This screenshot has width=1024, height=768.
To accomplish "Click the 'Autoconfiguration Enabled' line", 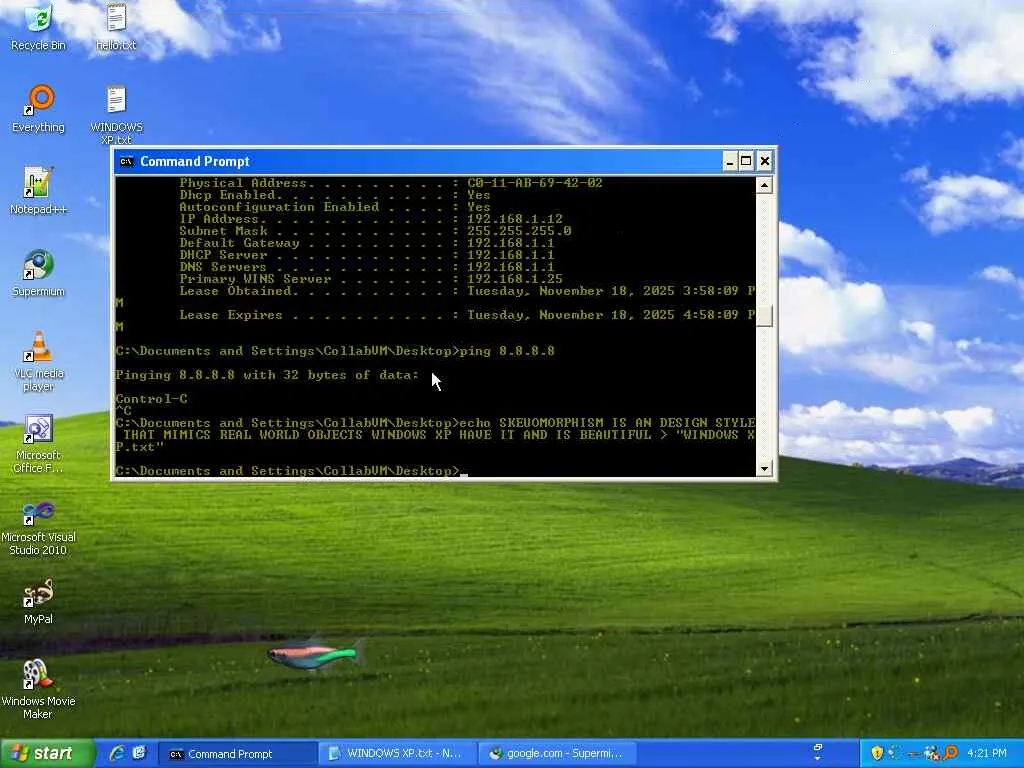I will tap(334, 207).
